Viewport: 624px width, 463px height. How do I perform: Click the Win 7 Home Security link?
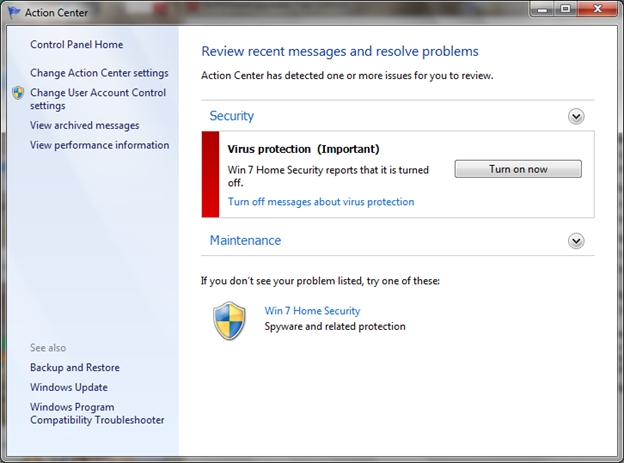[x=312, y=311]
